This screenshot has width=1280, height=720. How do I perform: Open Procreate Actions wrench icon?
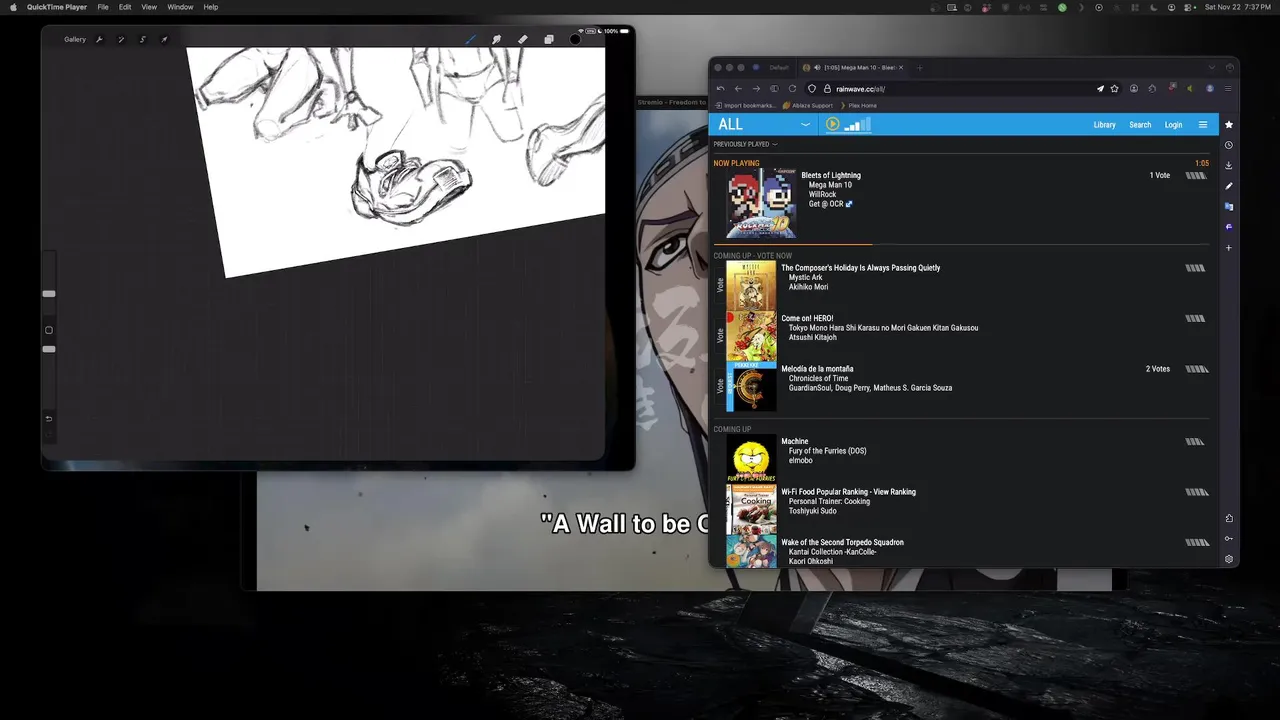point(99,40)
